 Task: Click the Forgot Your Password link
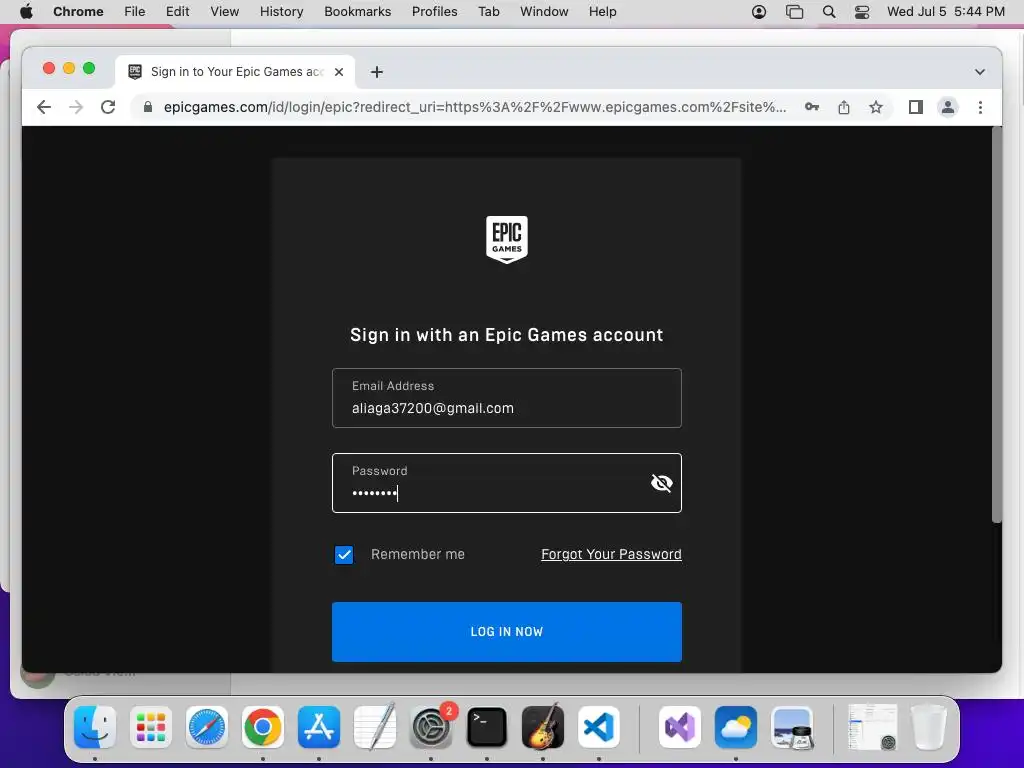[x=611, y=554]
